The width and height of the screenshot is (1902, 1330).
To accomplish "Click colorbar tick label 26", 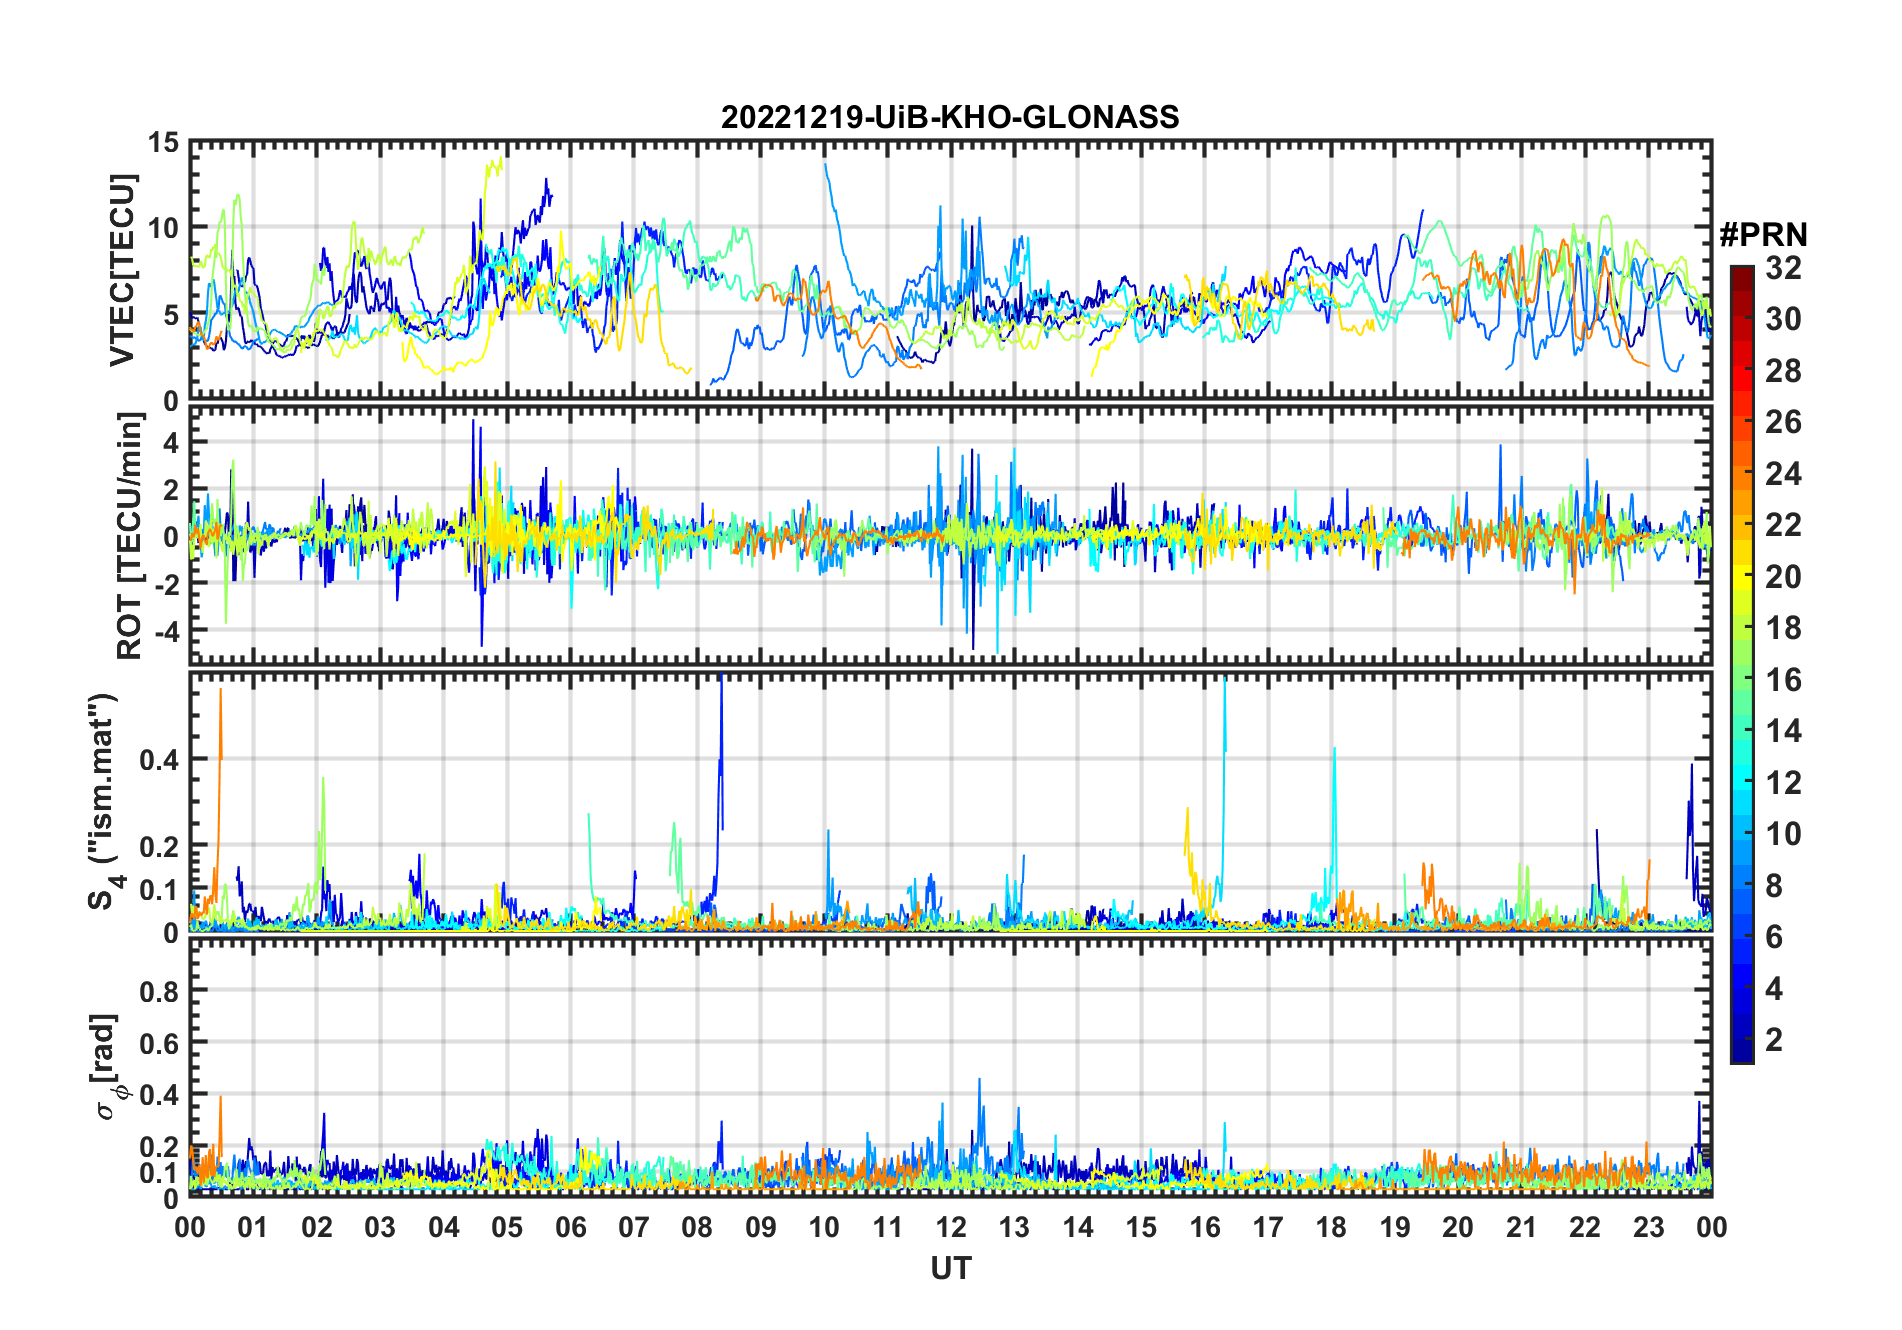I will coord(1783,422).
